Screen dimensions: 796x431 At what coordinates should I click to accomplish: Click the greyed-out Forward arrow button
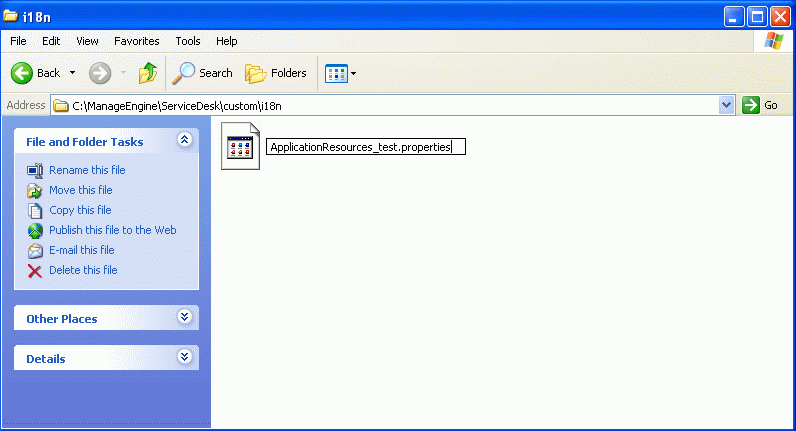click(x=100, y=73)
